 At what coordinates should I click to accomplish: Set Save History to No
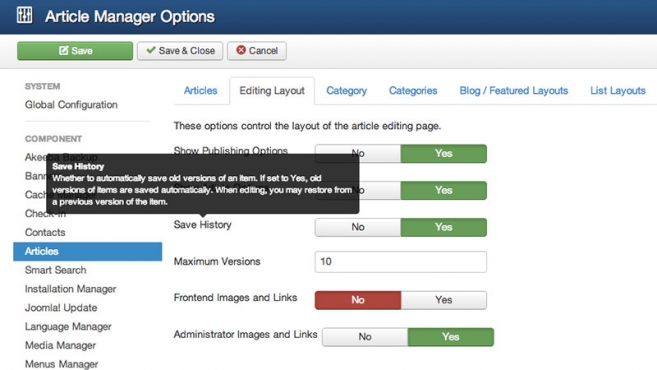point(358,227)
